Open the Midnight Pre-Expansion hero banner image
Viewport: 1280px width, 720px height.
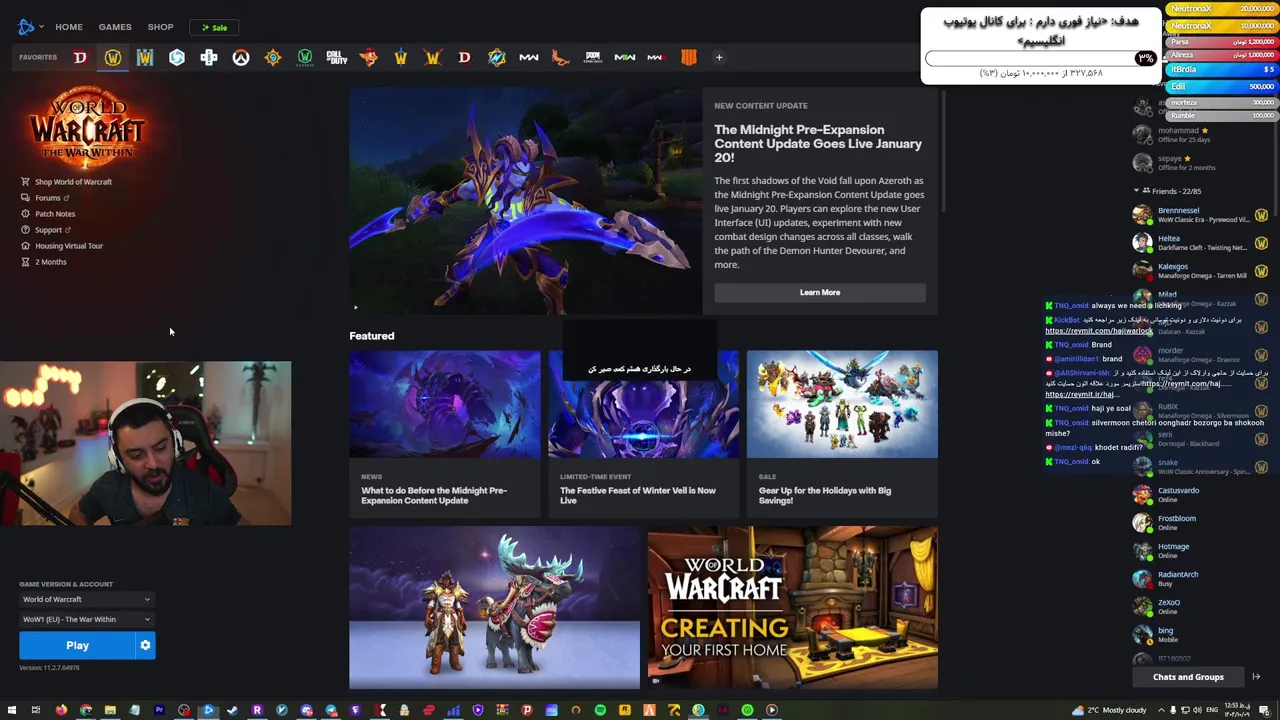point(526,201)
